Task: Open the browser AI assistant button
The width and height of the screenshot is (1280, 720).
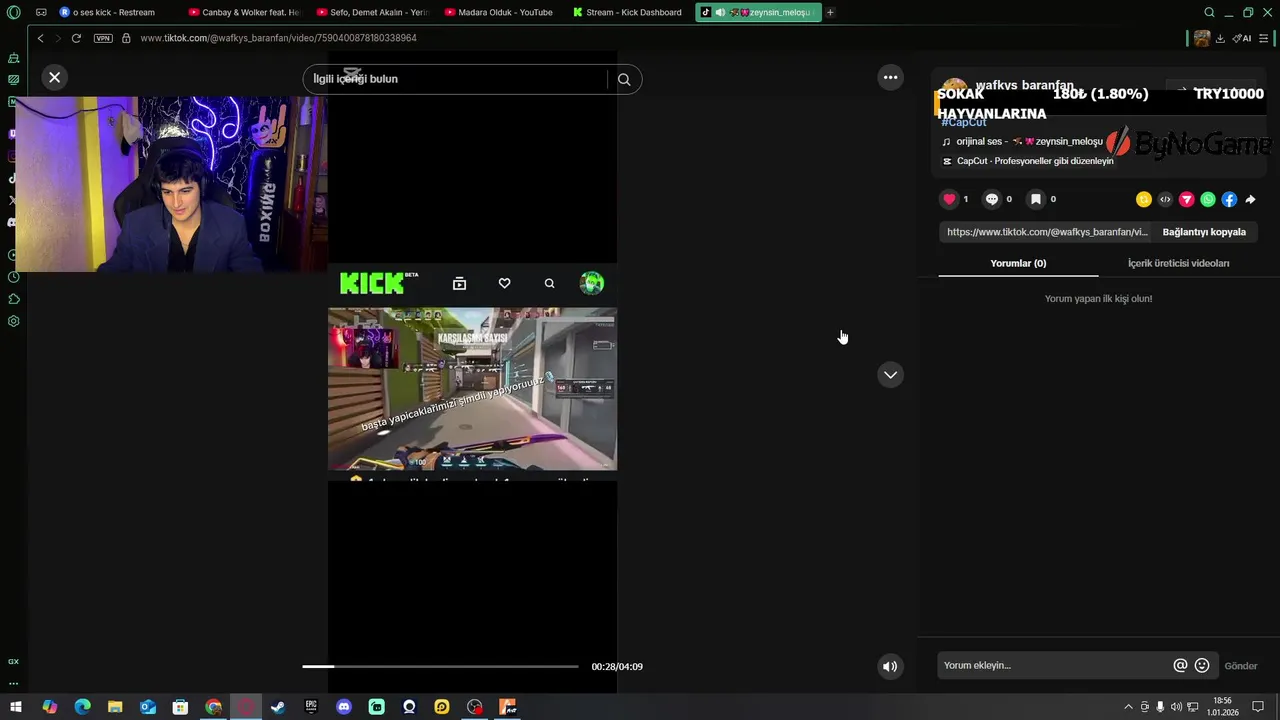Action: pyautogui.click(x=1242, y=38)
